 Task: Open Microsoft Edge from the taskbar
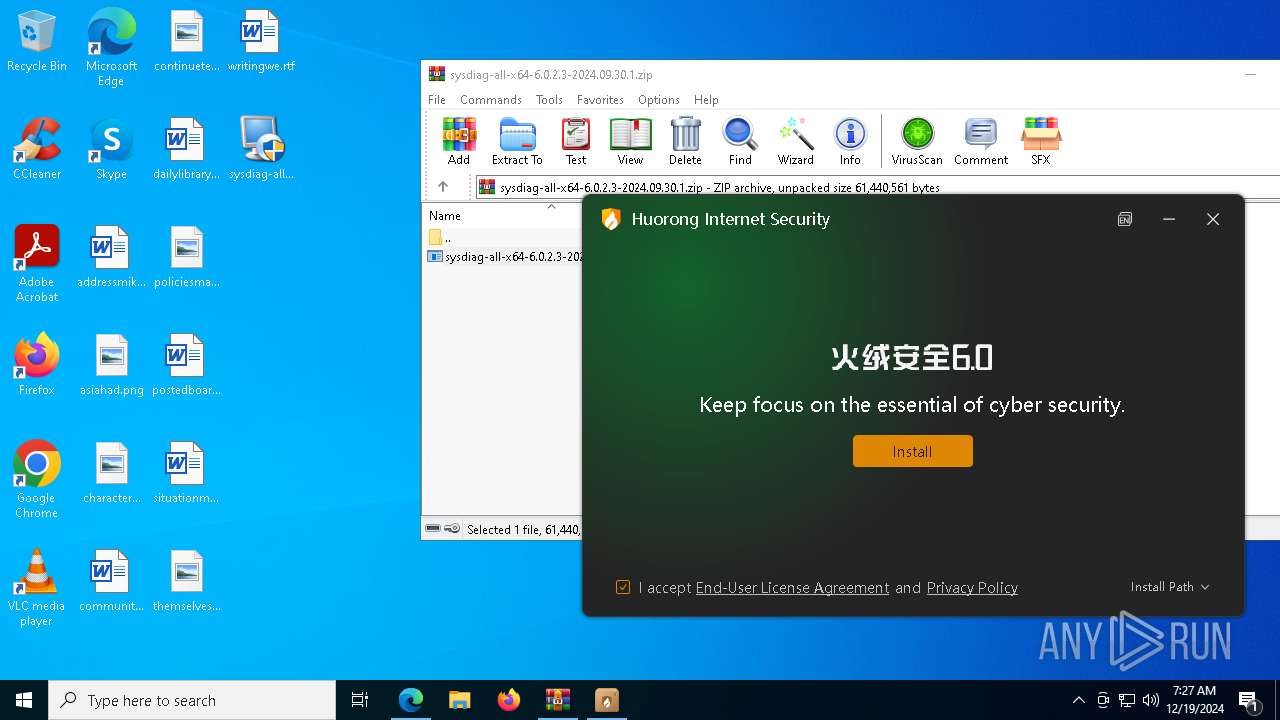click(411, 700)
